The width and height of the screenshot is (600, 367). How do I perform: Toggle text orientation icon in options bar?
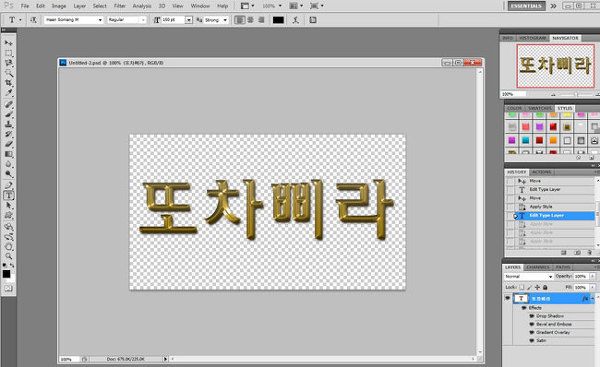34,20
